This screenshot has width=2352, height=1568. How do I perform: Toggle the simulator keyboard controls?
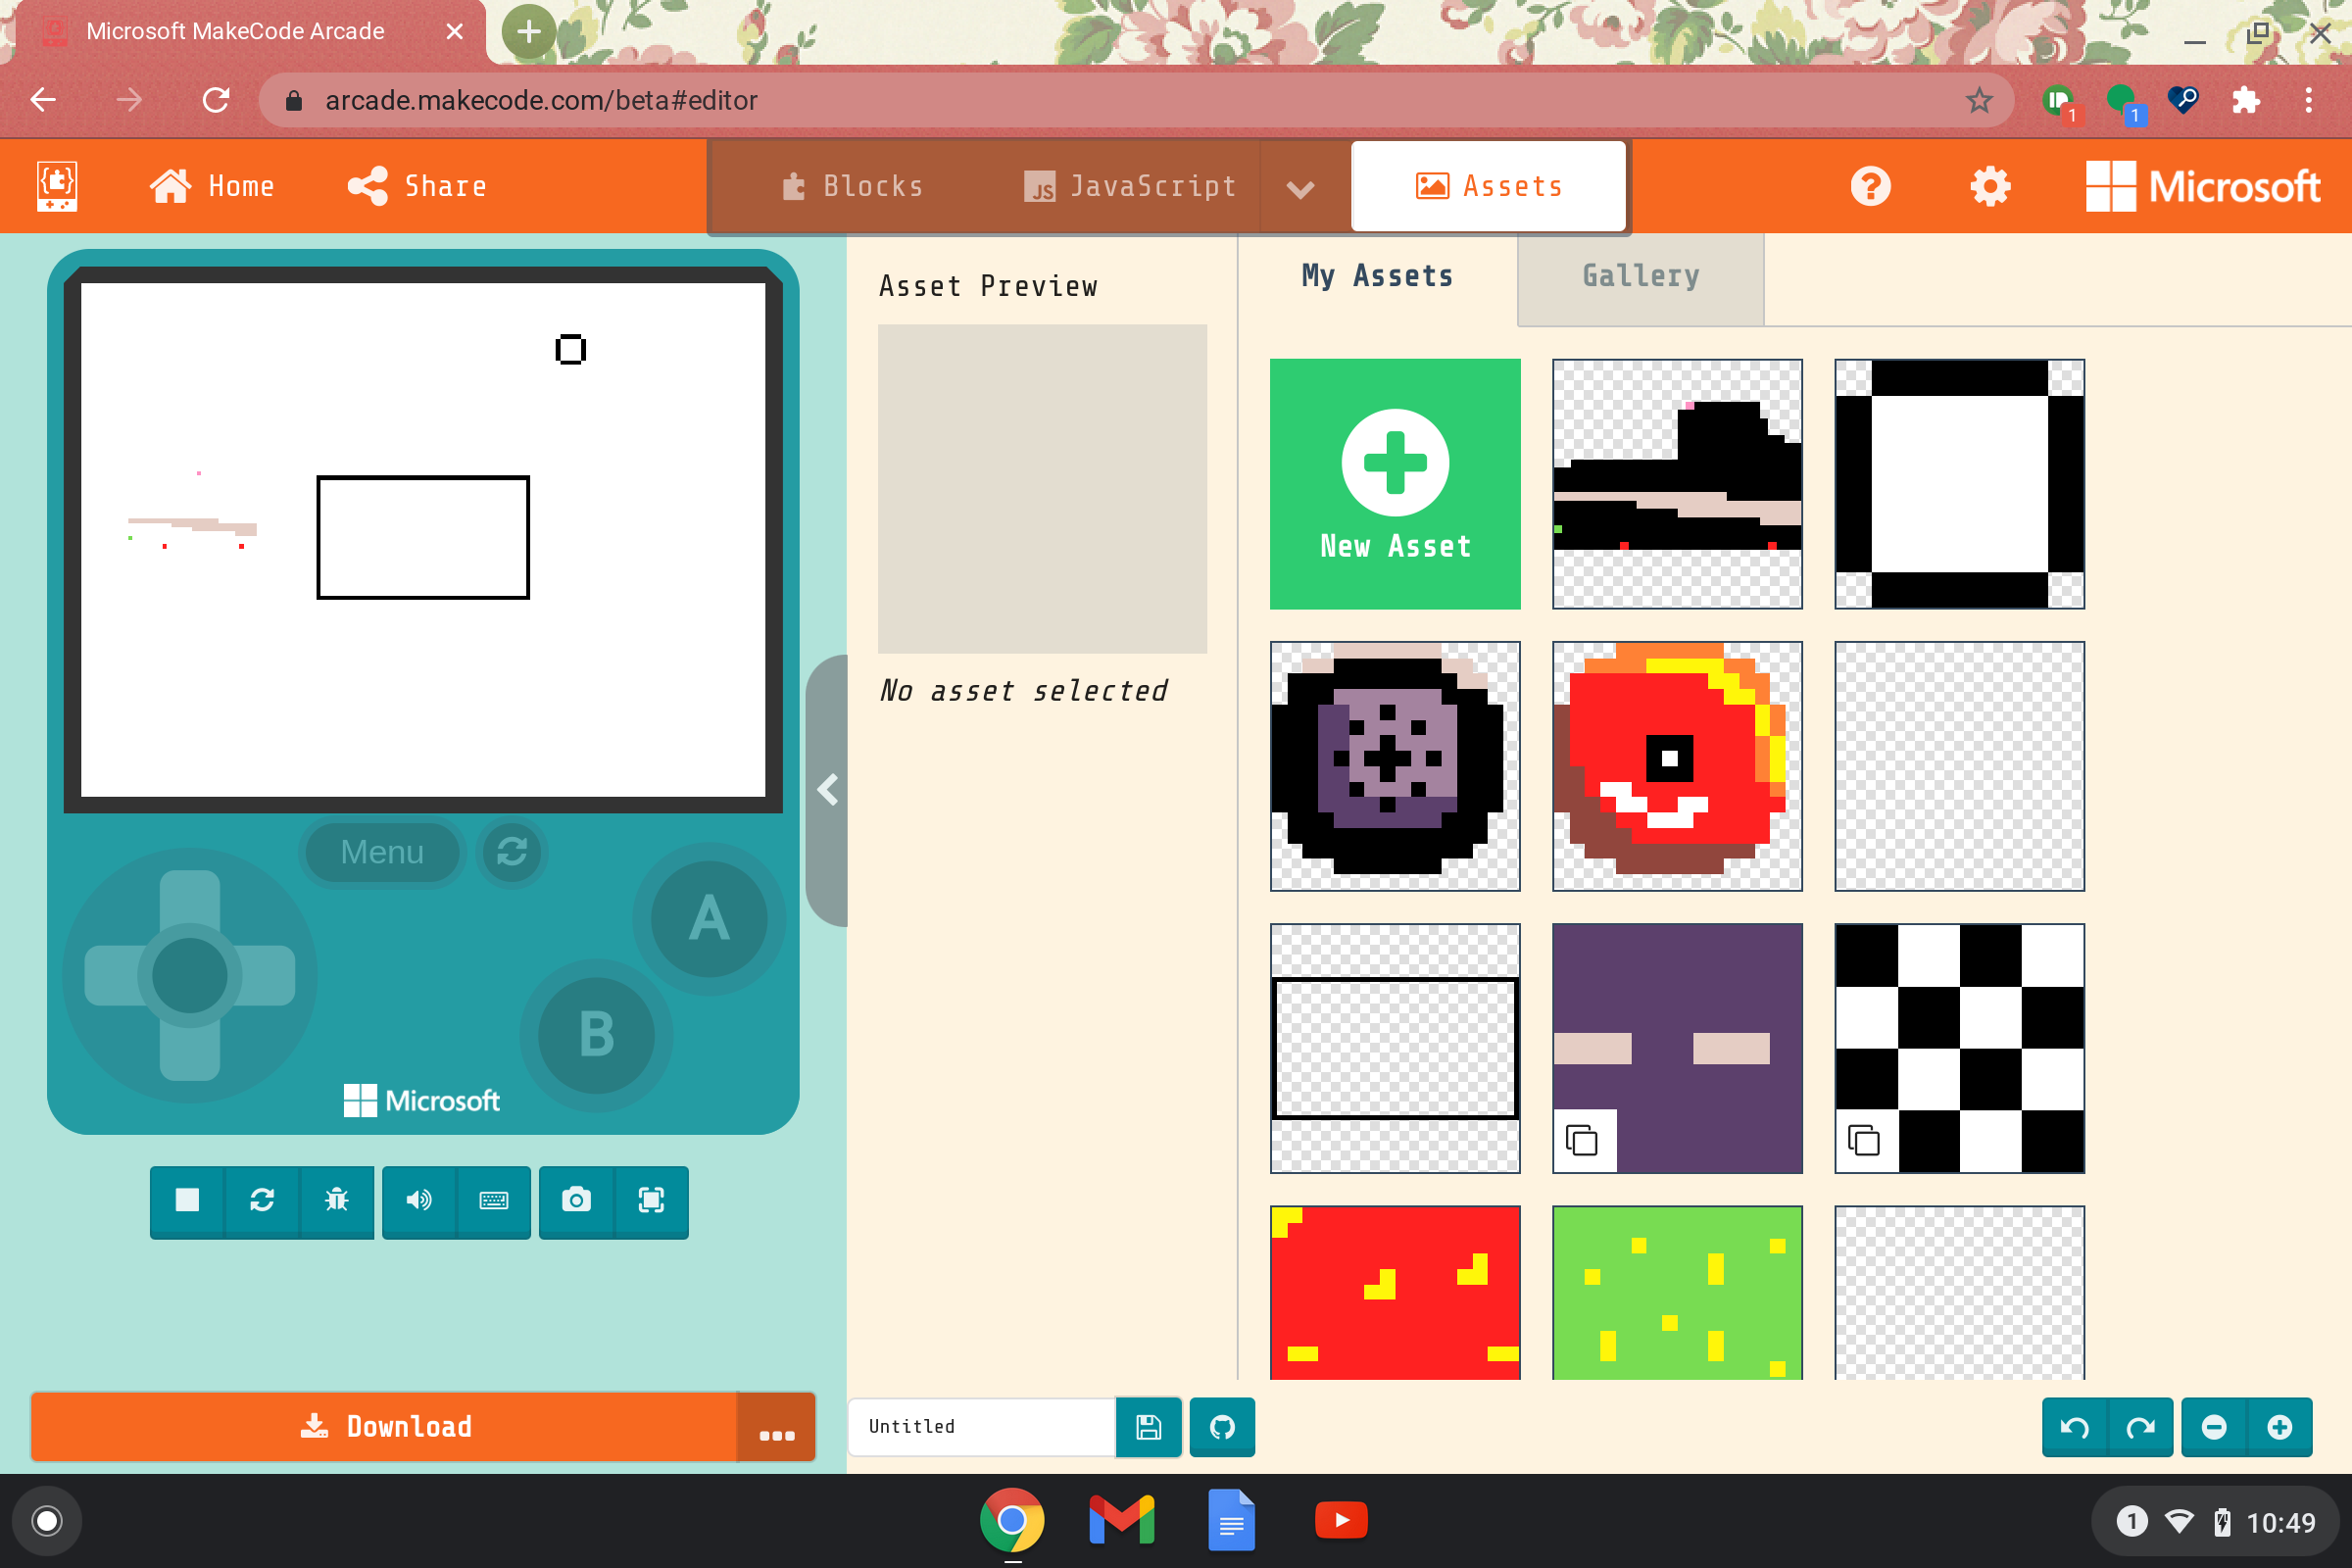click(494, 1200)
